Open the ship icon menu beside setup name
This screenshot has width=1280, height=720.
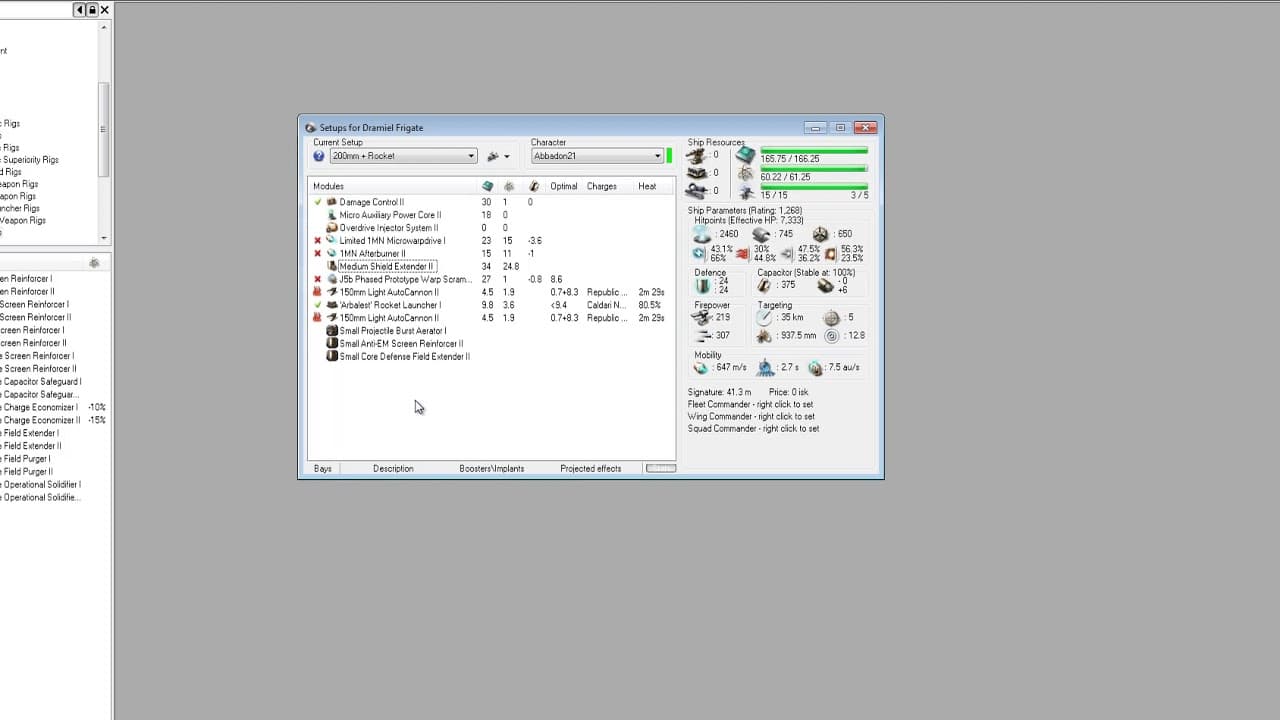pyautogui.click(x=497, y=156)
